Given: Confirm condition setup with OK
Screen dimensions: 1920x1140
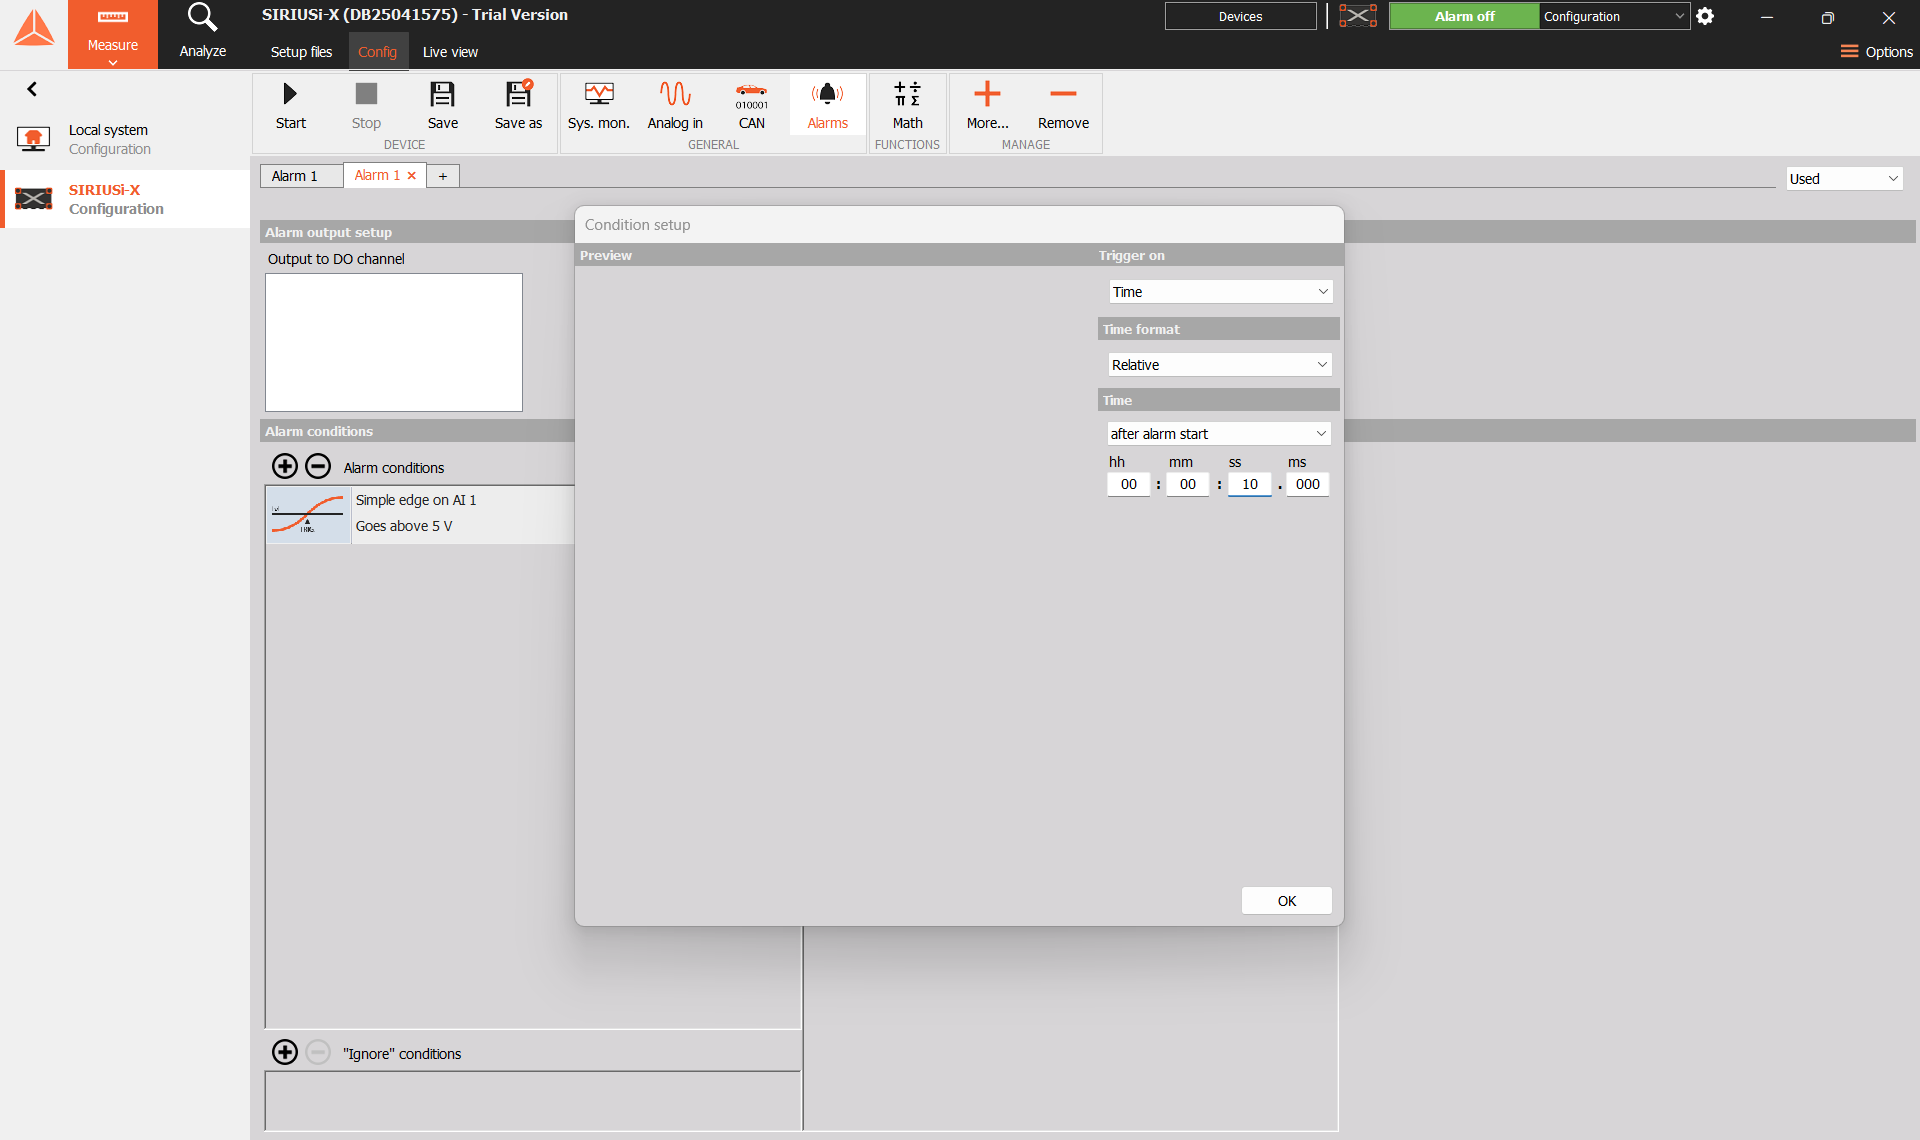Looking at the screenshot, I should click(1287, 901).
